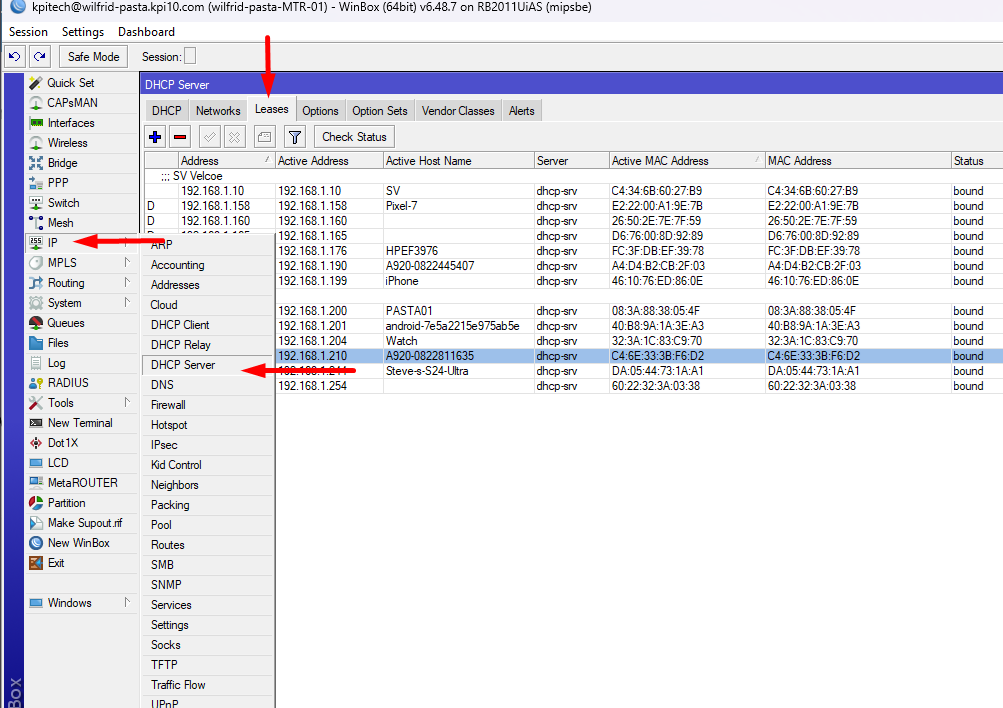Screen dimensions: 1003x708
Task: Click the Safe Mode button
Action: tap(93, 57)
